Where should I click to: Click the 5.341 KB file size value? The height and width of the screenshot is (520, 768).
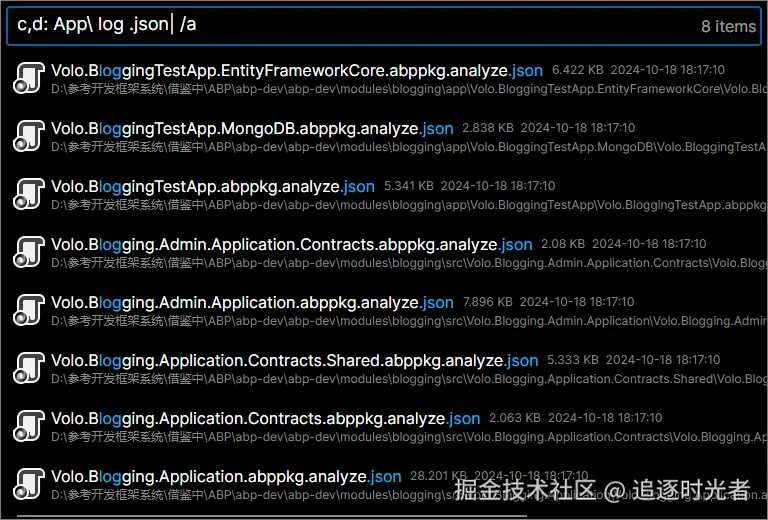coord(408,186)
